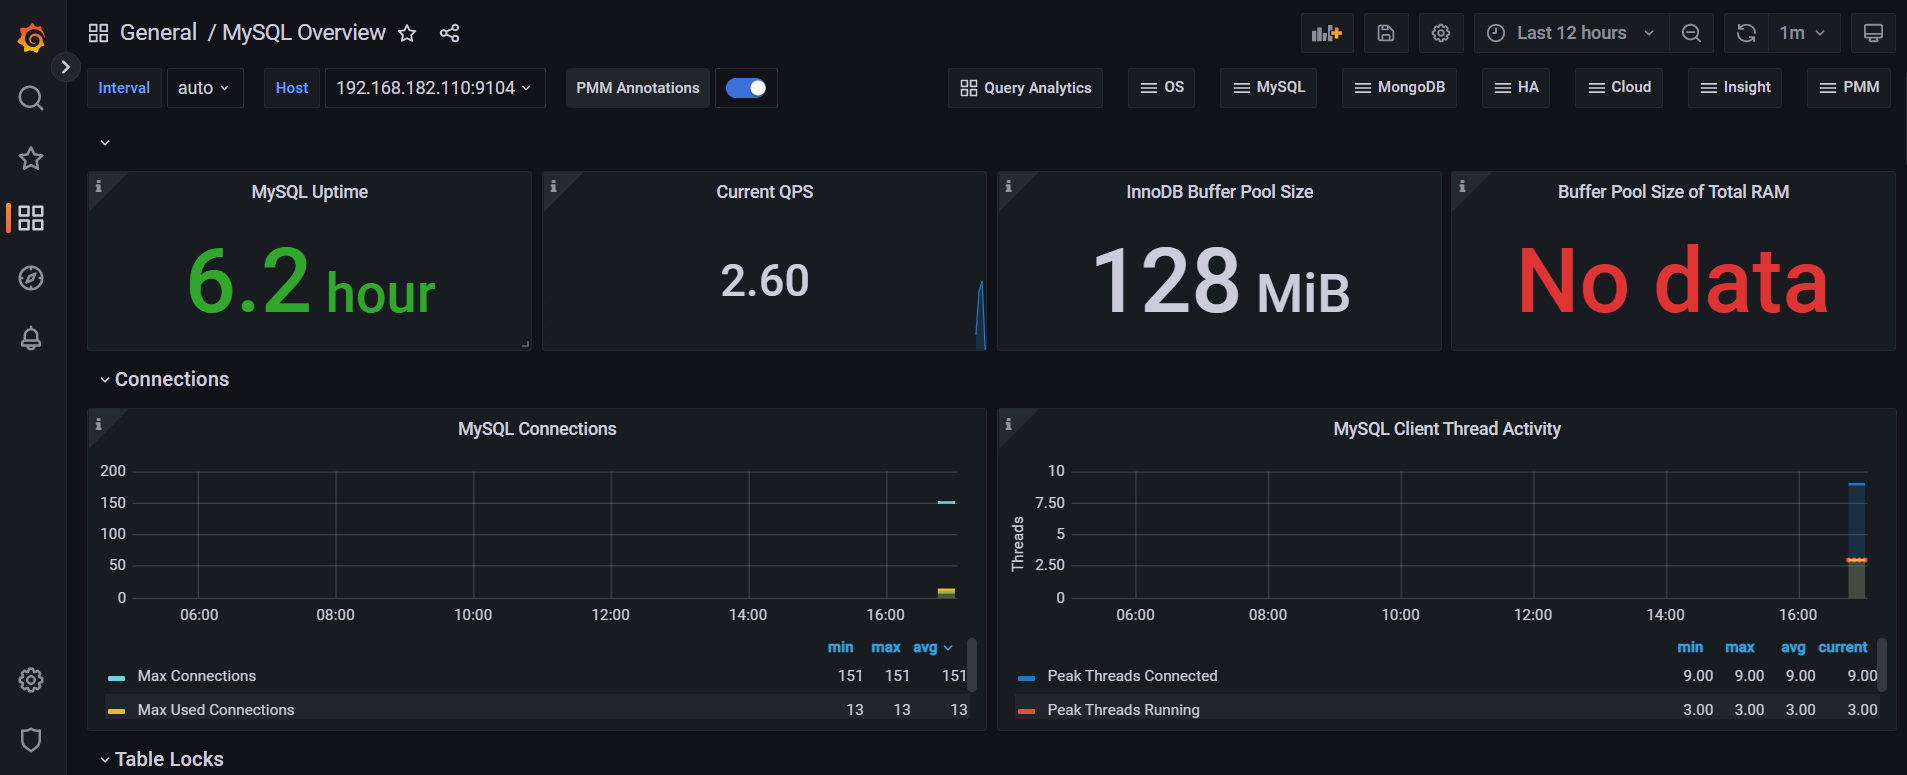This screenshot has width=1907, height=775.
Task: Open Dashboards section in sidebar
Action: tap(31, 218)
